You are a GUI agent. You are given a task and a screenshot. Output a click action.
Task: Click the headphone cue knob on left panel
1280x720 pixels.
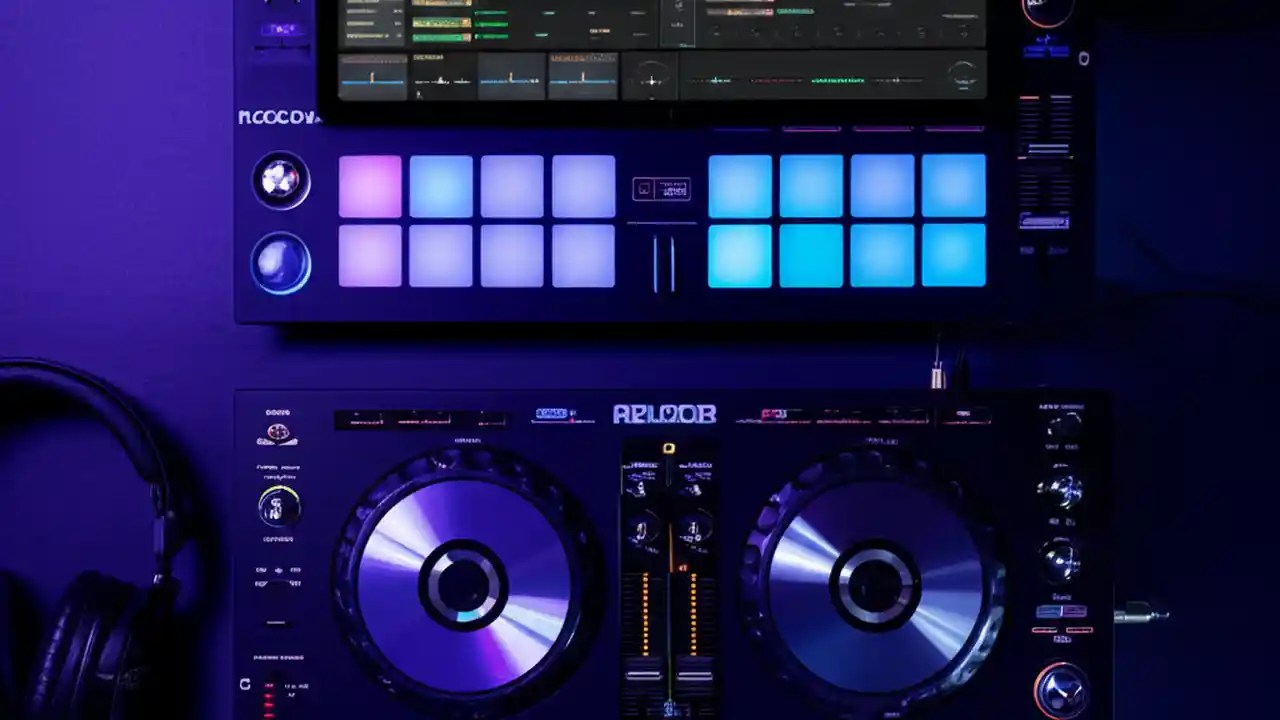coord(279,508)
